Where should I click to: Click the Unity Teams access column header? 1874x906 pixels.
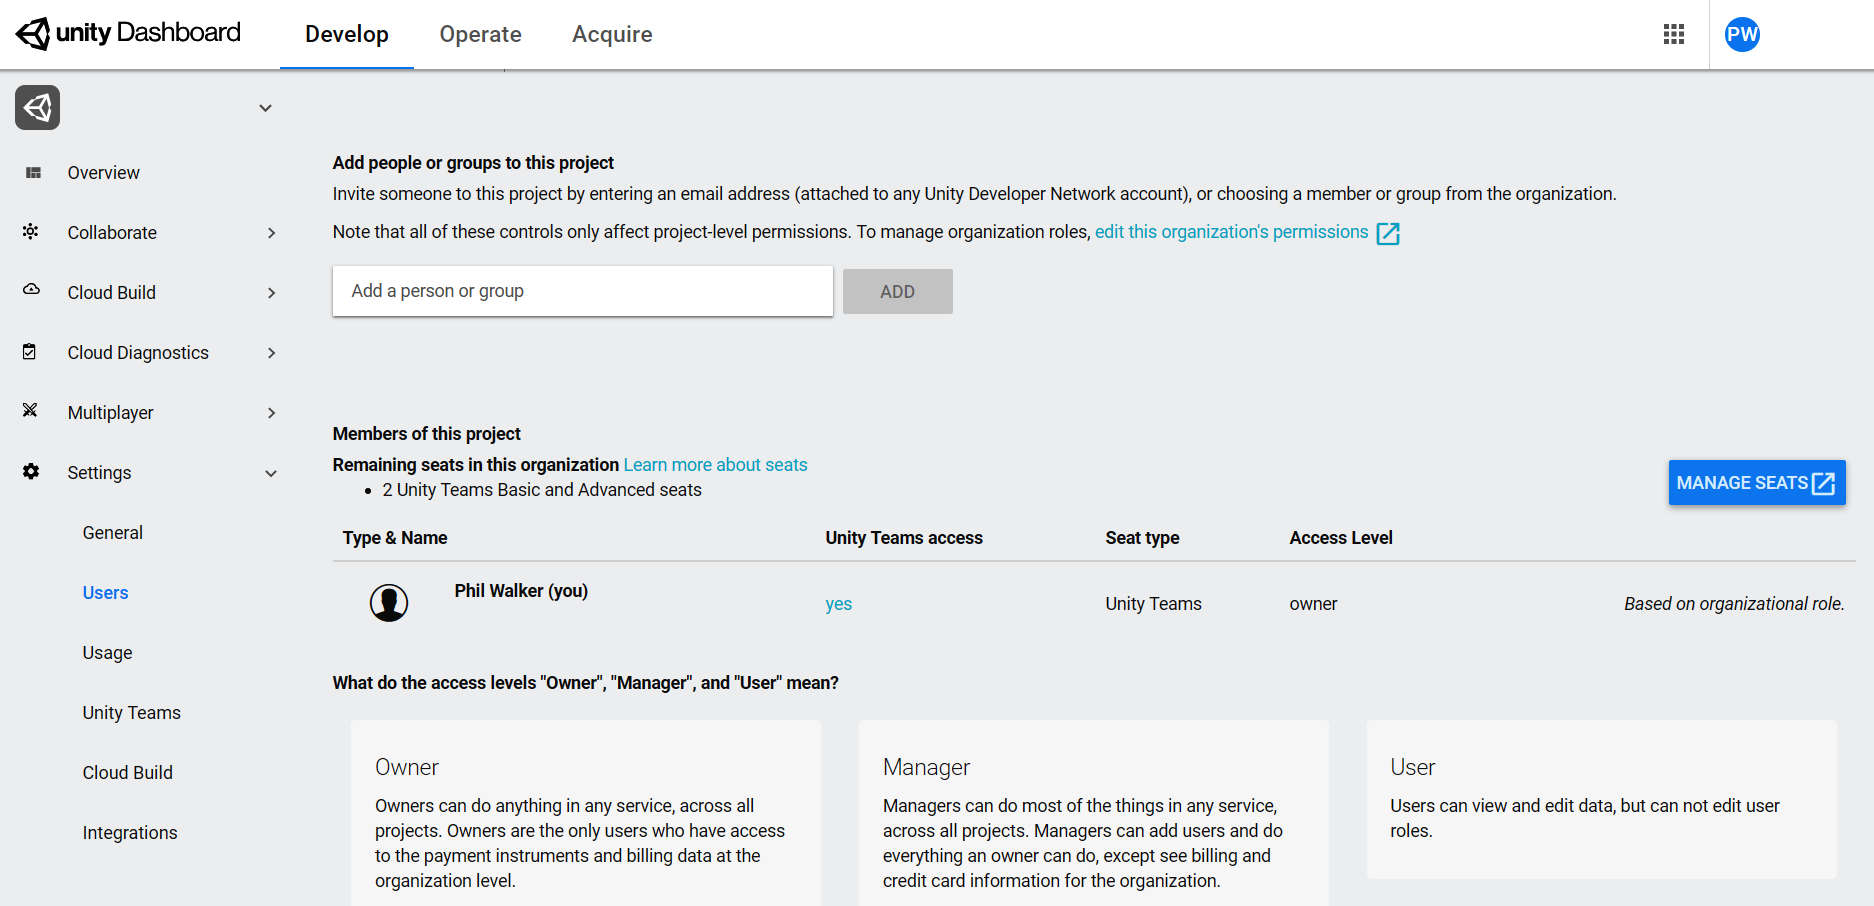tap(904, 538)
